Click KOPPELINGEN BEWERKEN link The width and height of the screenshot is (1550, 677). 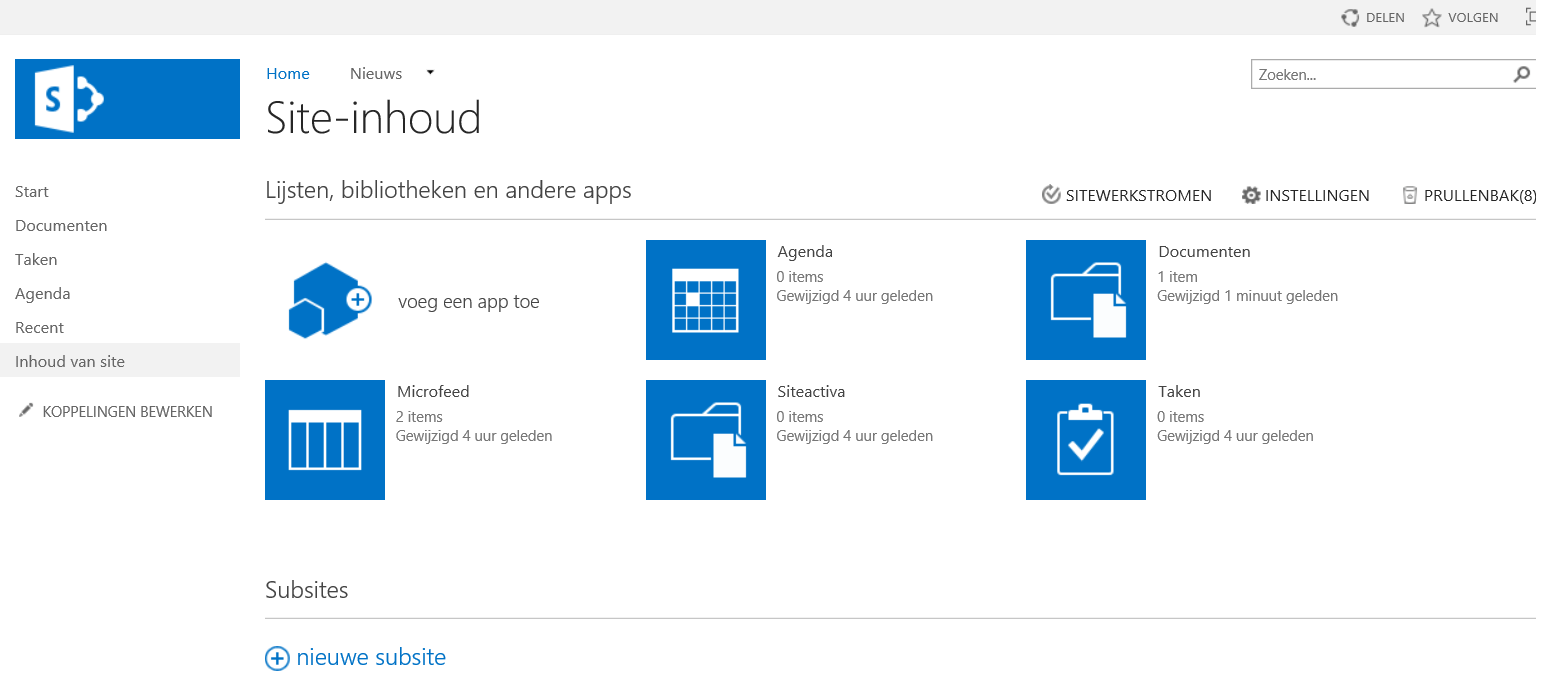pos(128,412)
